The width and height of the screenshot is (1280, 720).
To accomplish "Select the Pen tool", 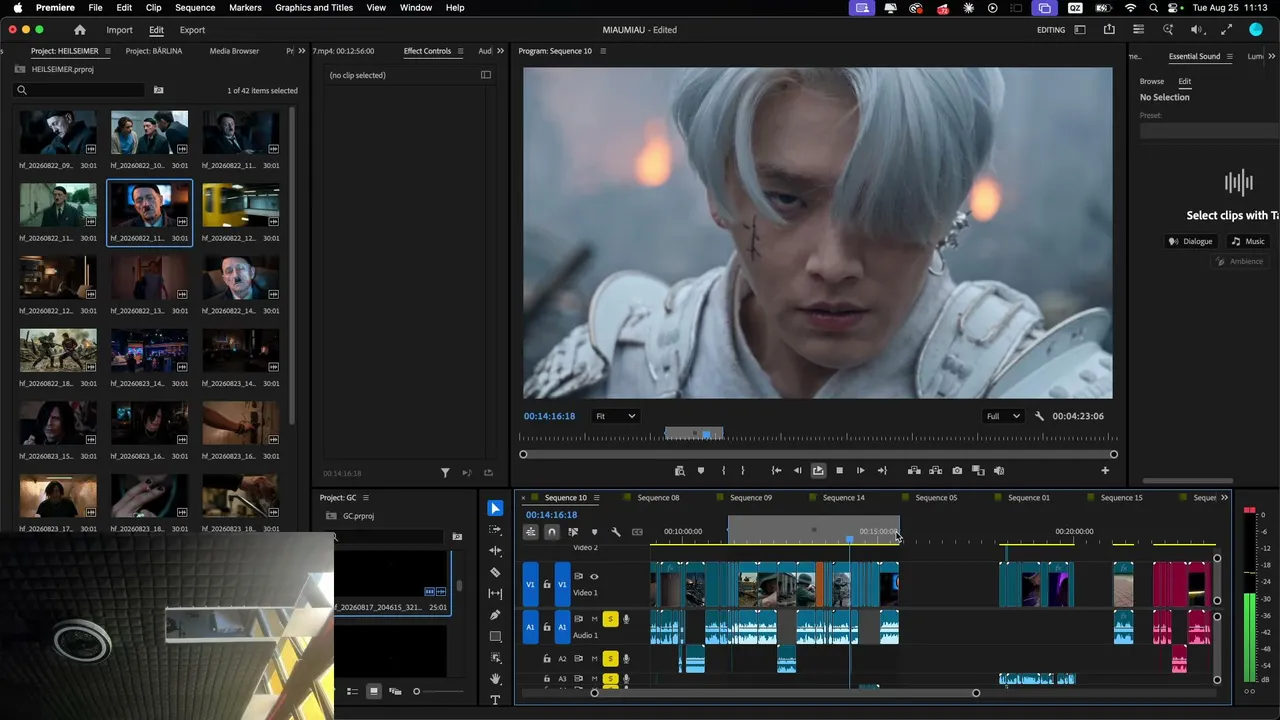I will click(x=495, y=615).
